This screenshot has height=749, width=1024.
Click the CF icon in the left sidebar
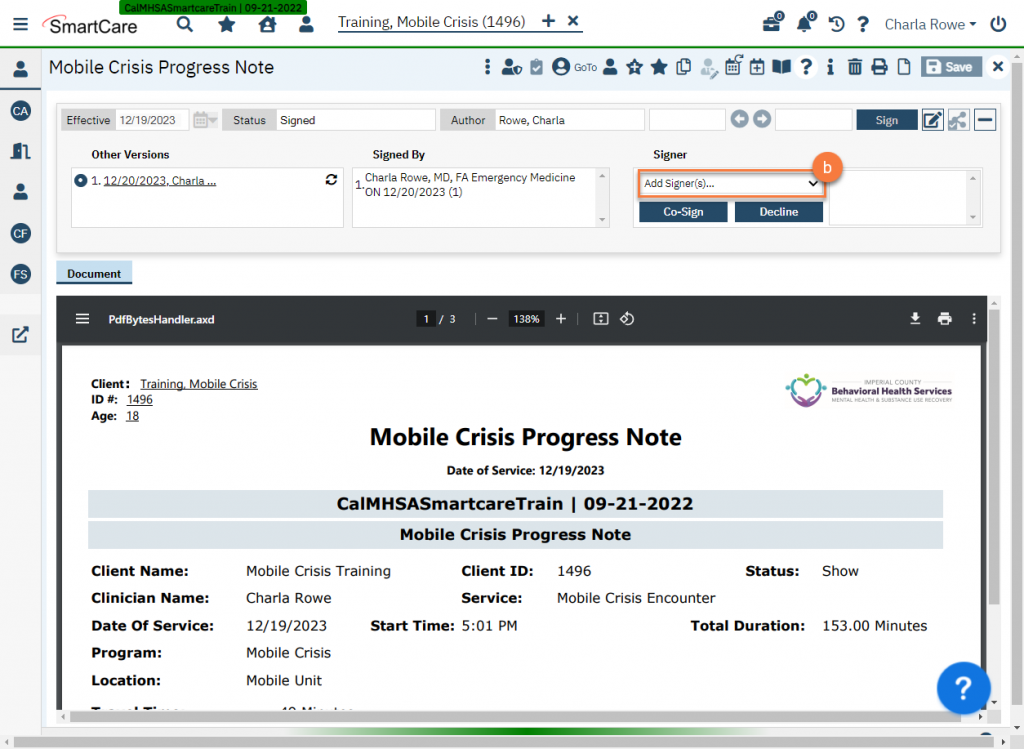click(x=21, y=233)
